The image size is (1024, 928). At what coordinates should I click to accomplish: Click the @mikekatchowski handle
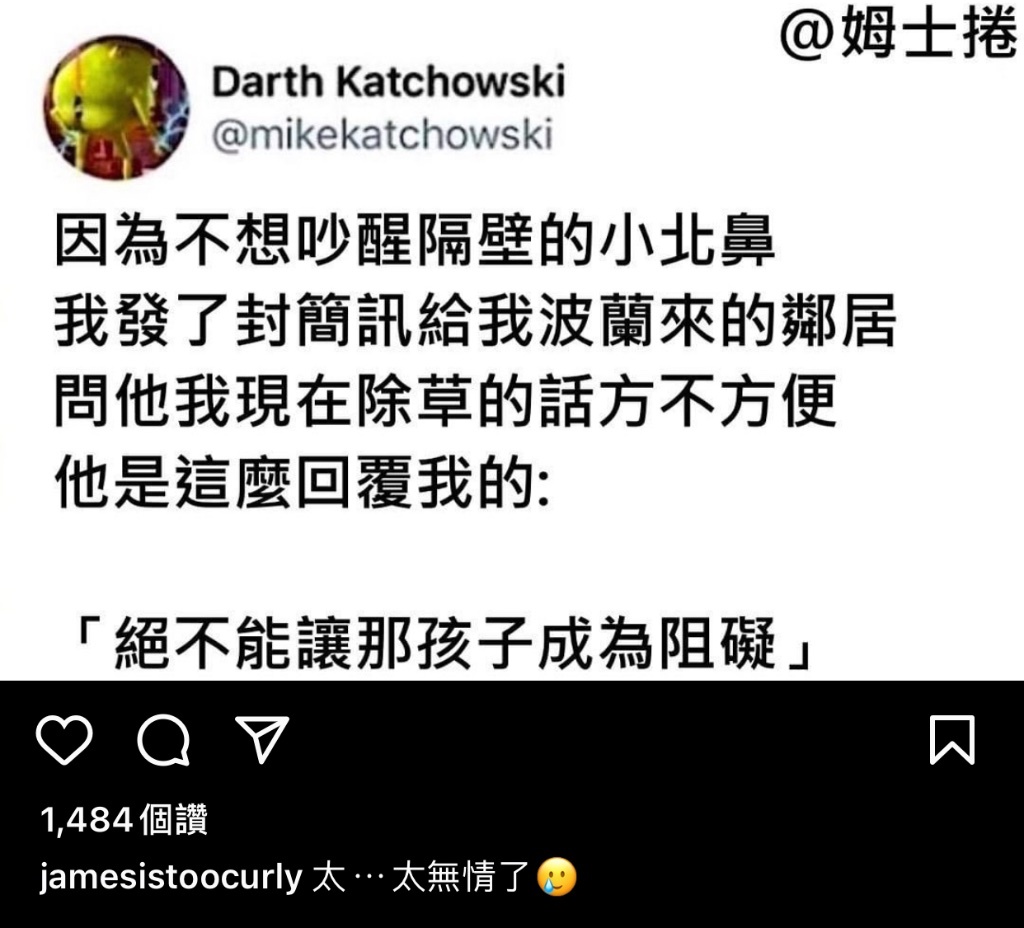point(382,135)
